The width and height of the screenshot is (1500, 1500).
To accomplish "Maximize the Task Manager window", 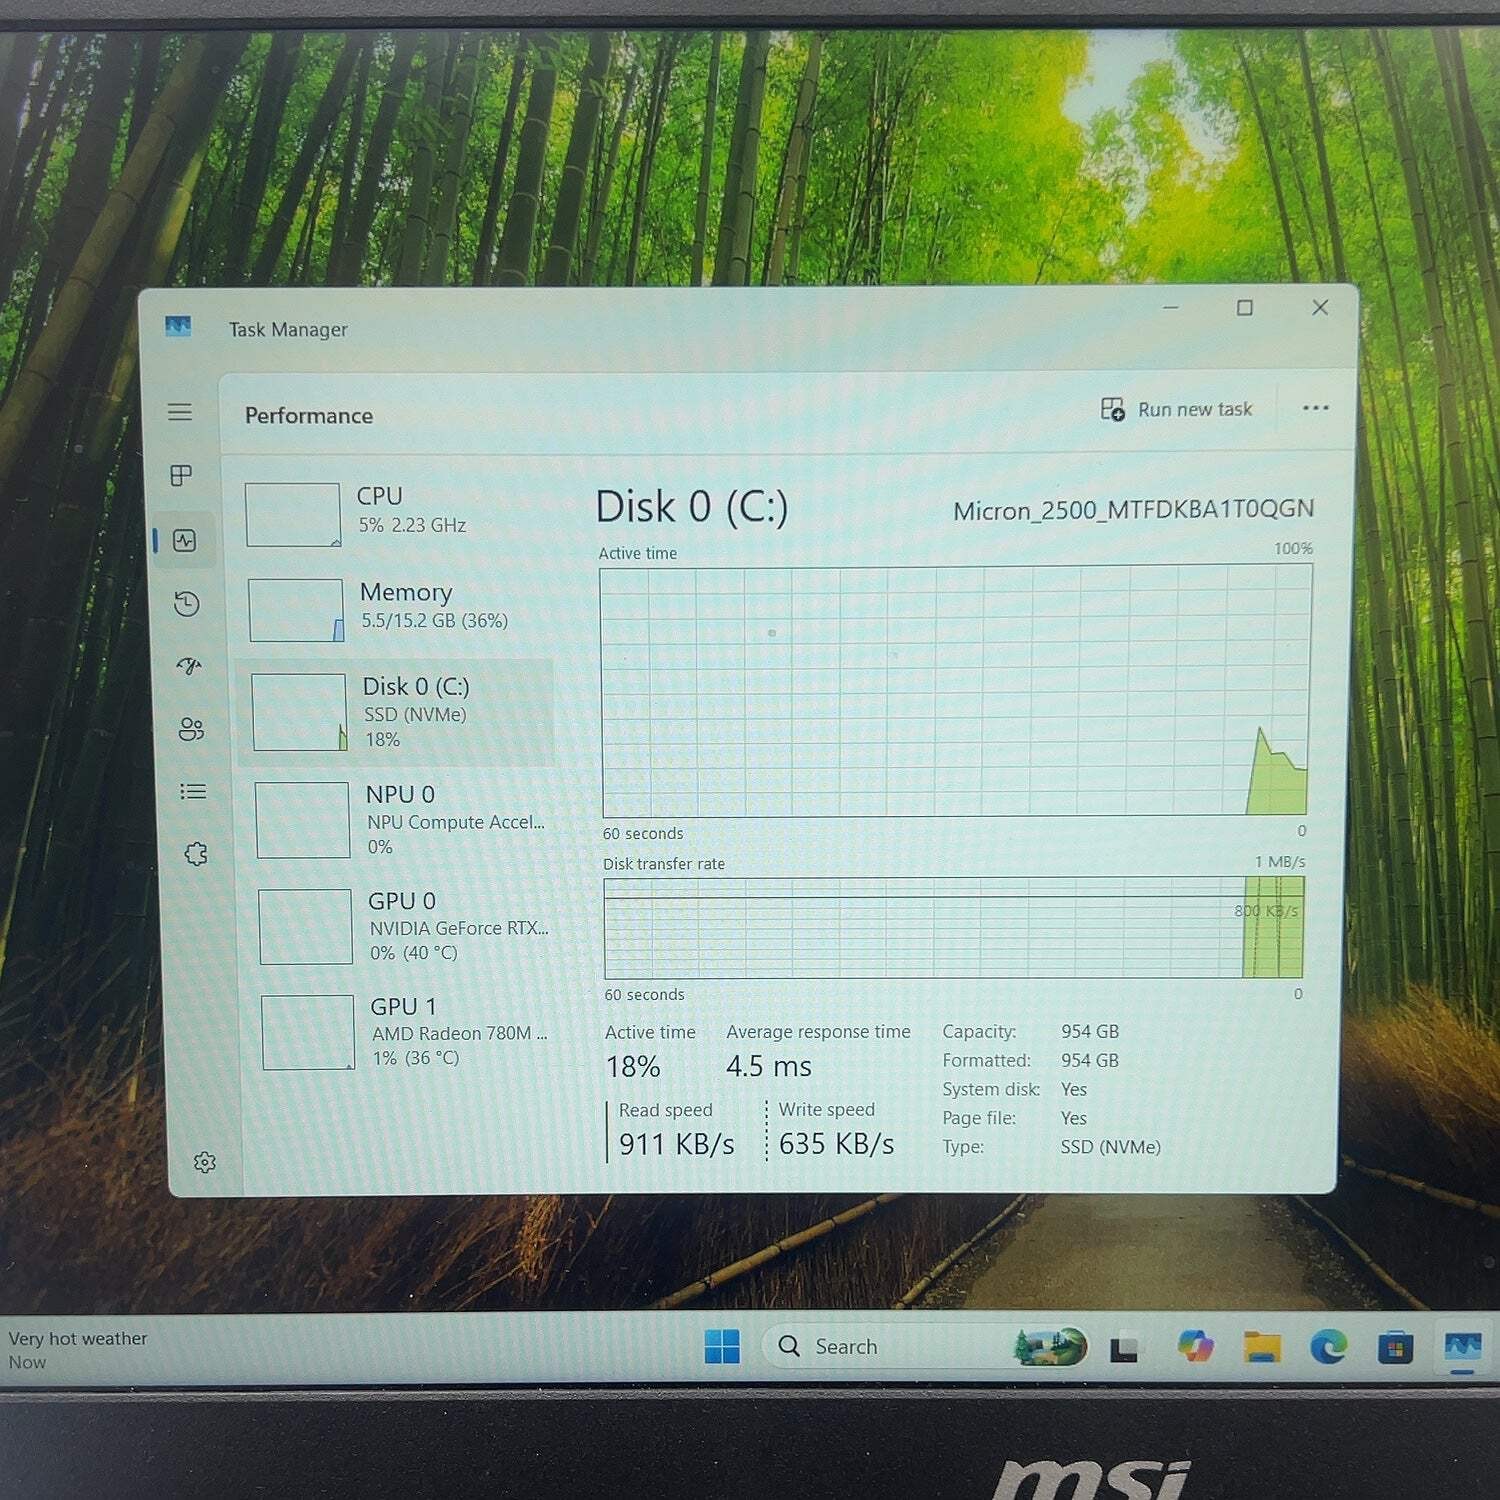I will tap(1245, 307).
